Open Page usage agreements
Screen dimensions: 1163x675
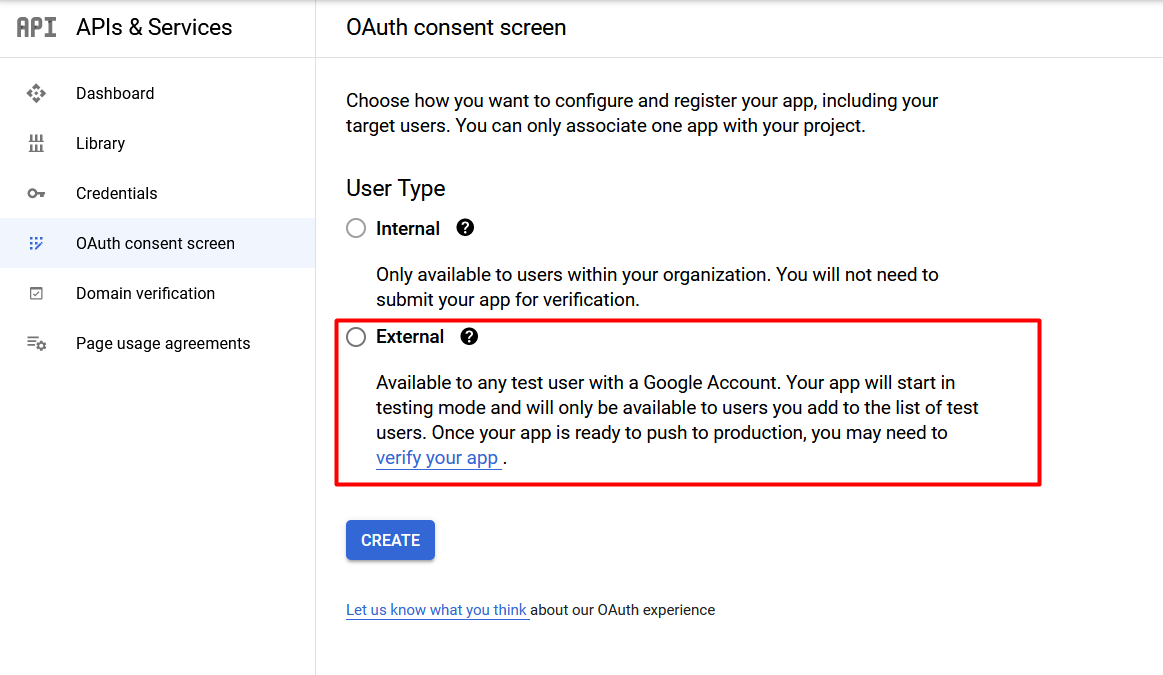pyautogui.click(x=157, y=343)
